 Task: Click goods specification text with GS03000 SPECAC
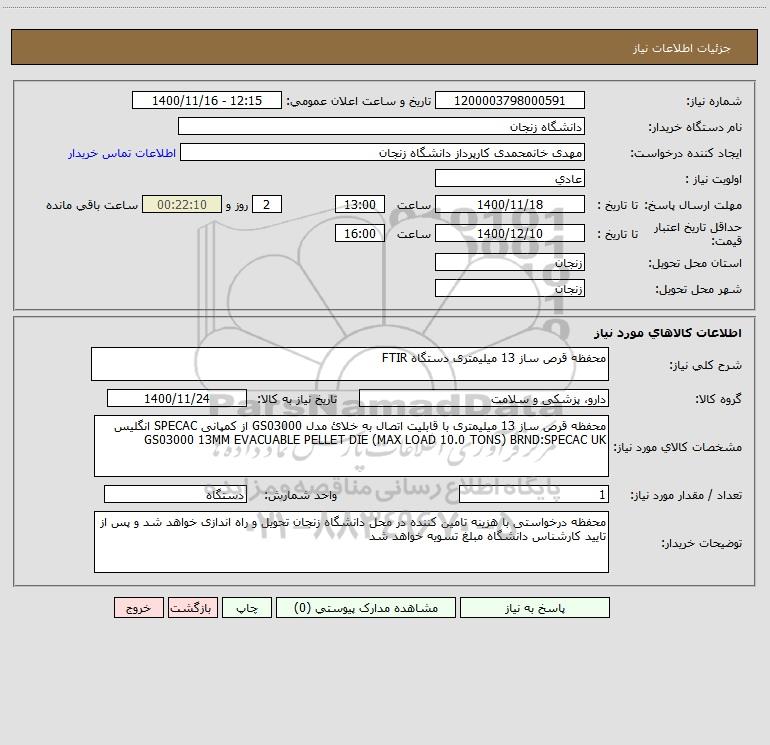pos(351,446)
